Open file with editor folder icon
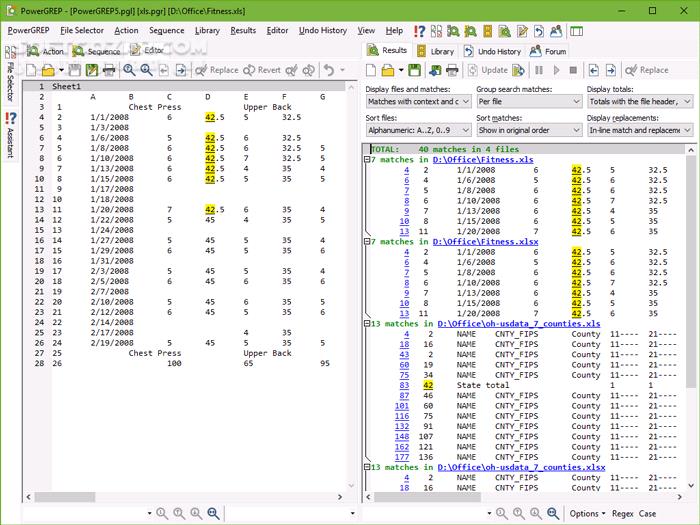 (48, 70)
